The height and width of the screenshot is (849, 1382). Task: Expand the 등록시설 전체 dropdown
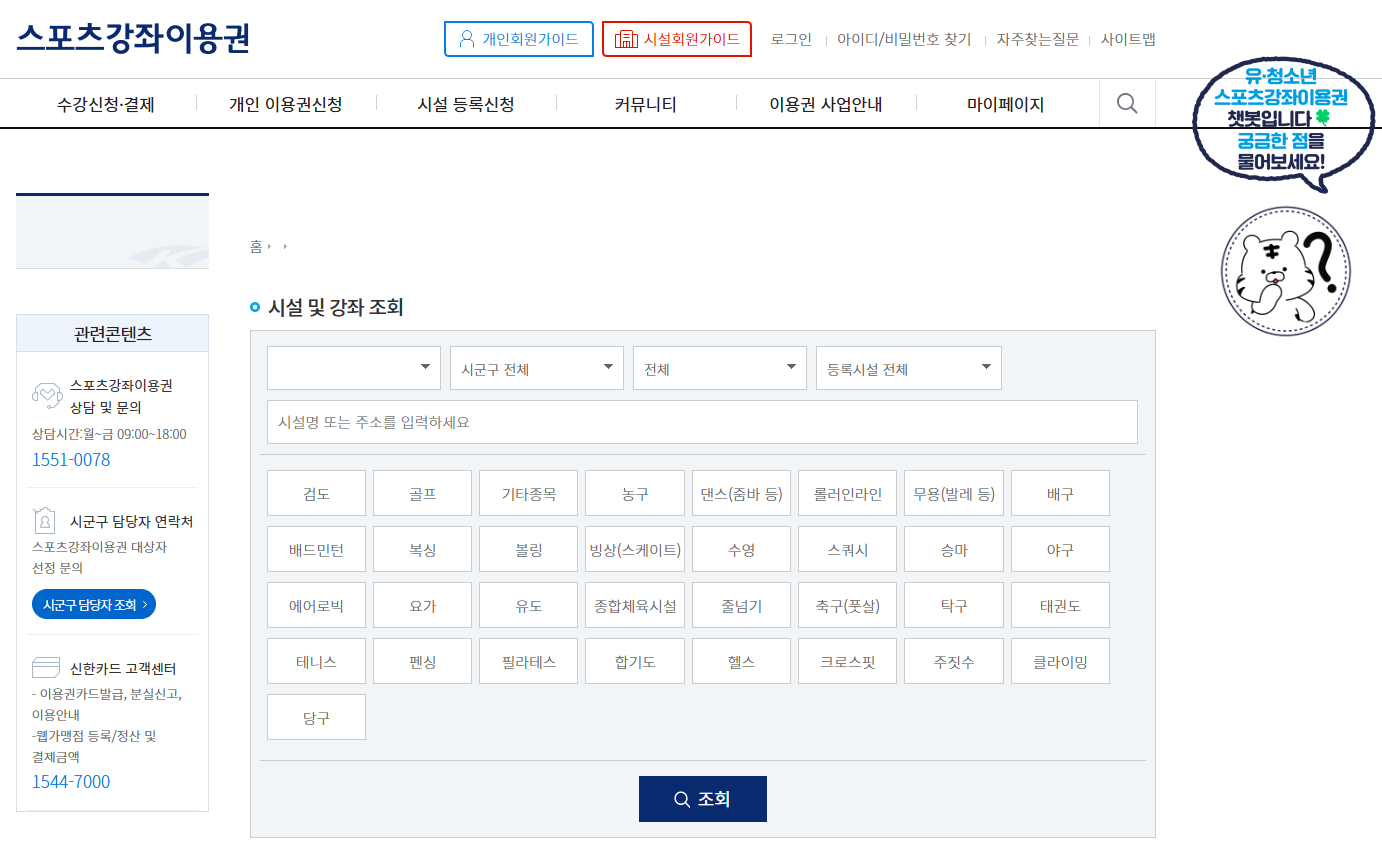pos(907,367)
